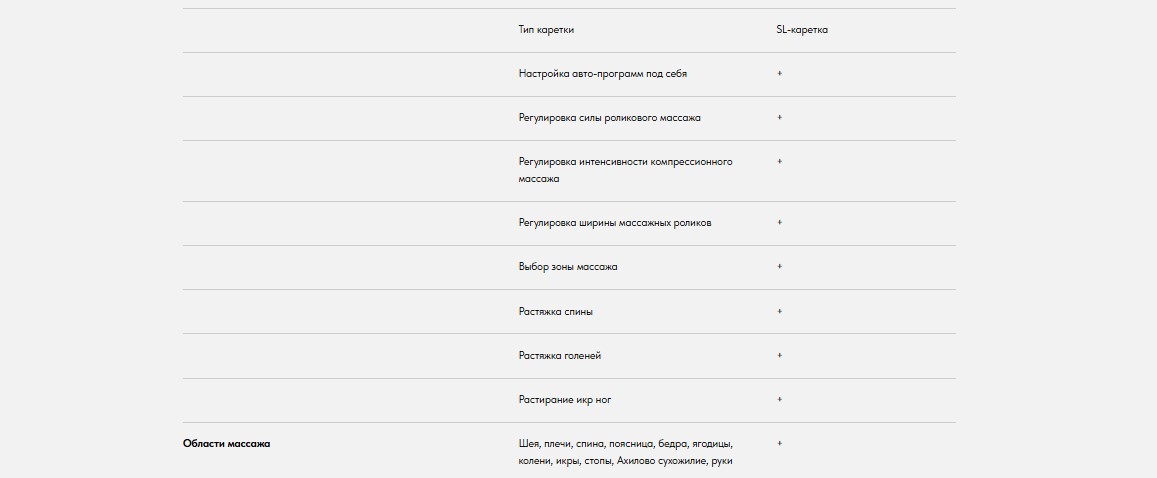Select the Настройка авто-программ под себя text
This screenshot has height=478, width=1157.
pyautogui.click(x=602, y=74)
